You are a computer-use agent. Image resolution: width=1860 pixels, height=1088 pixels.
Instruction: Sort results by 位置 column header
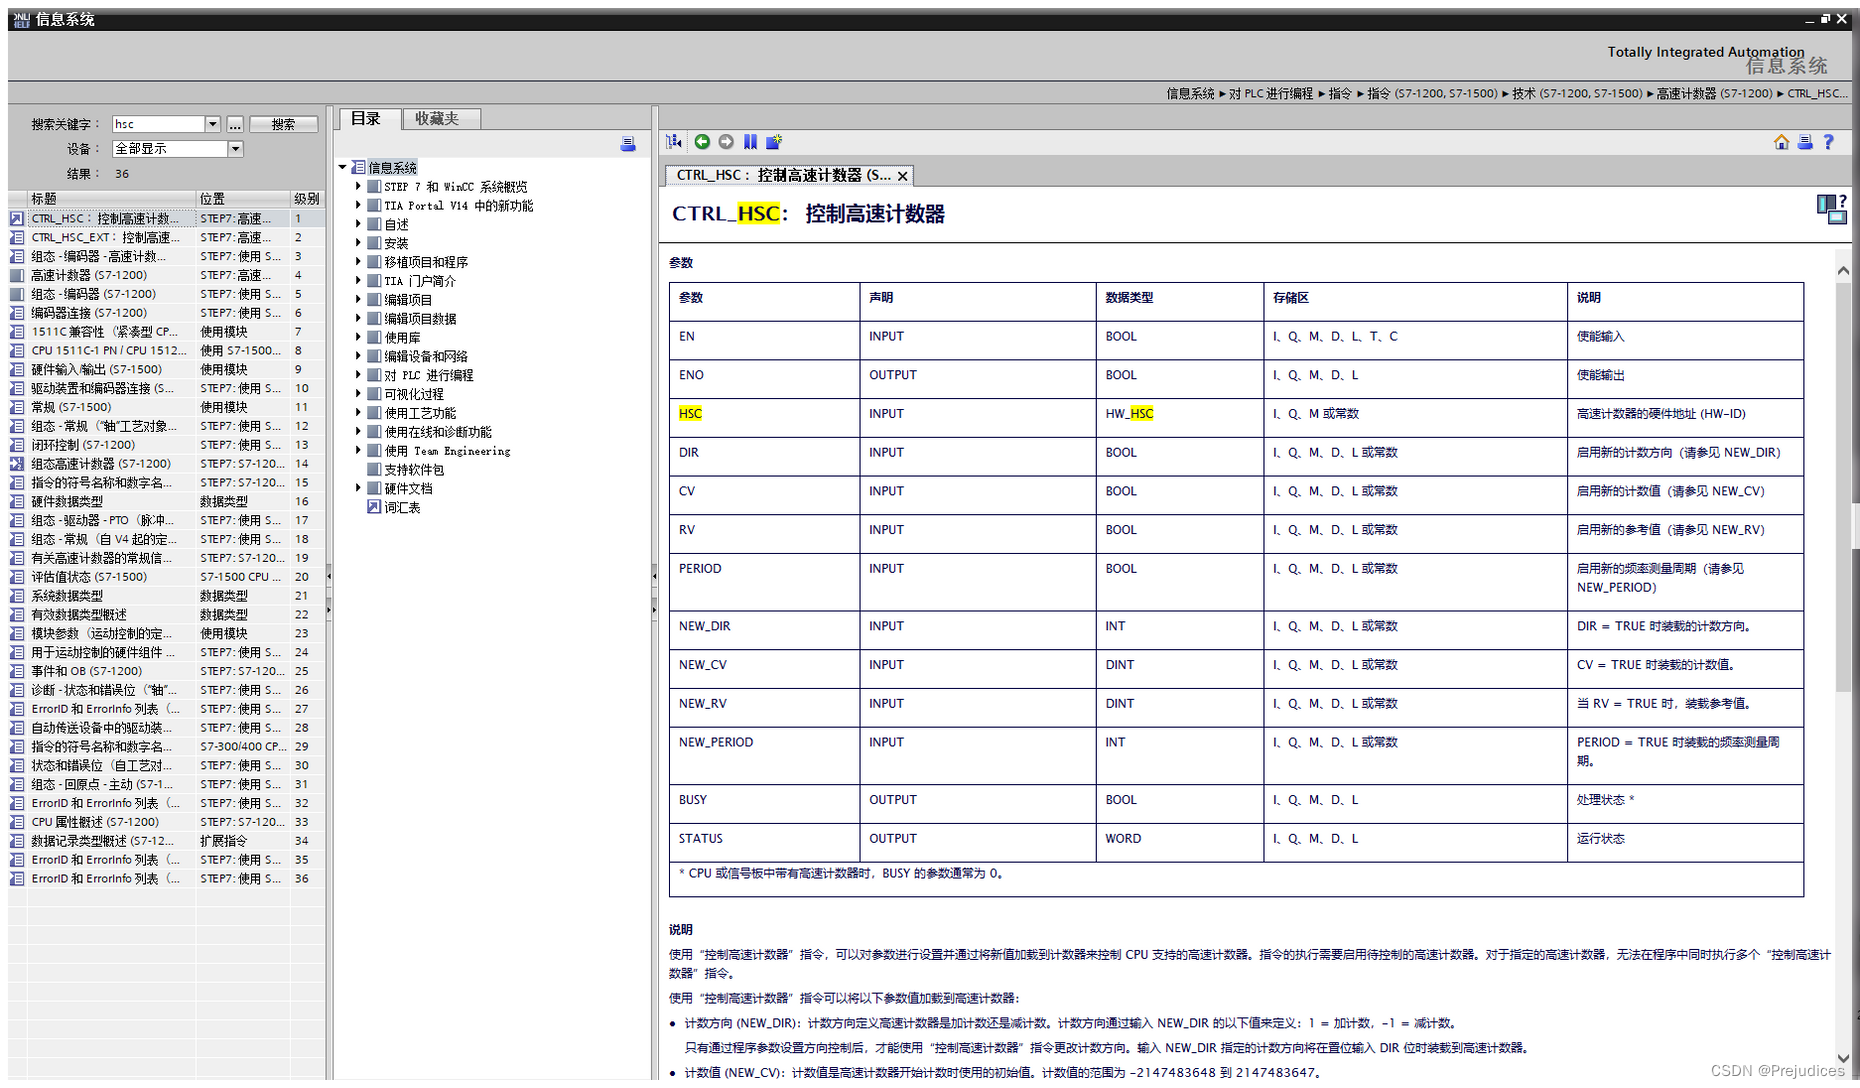(x=243, y=198)
